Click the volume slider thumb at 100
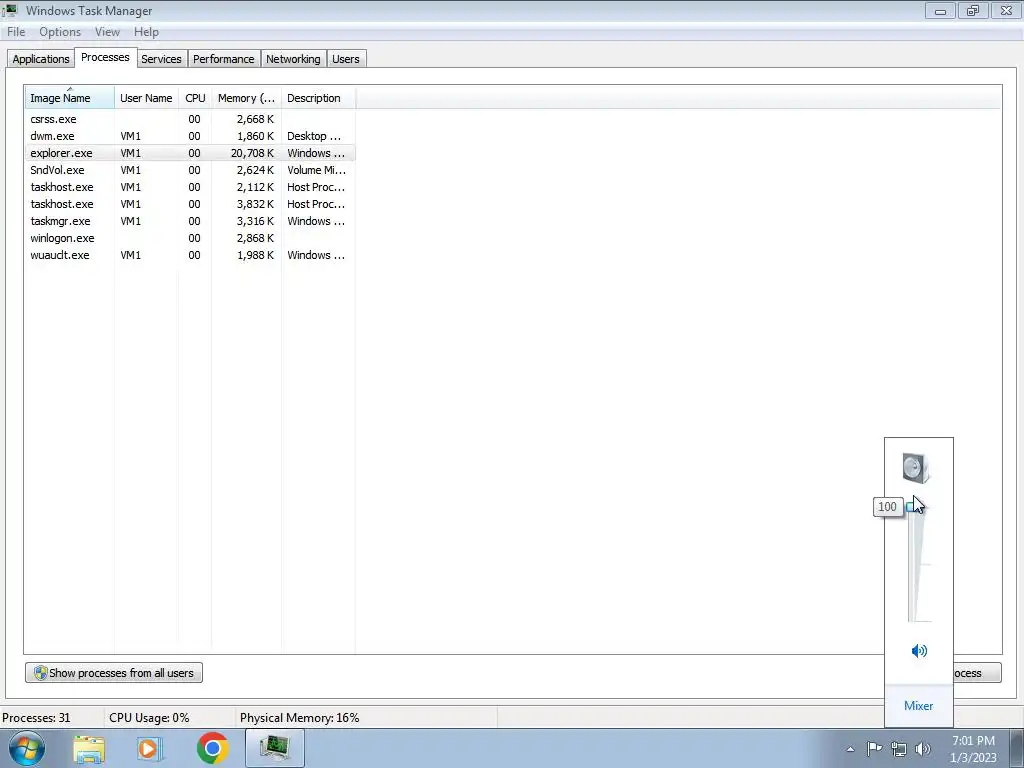 tap(914, 507)
